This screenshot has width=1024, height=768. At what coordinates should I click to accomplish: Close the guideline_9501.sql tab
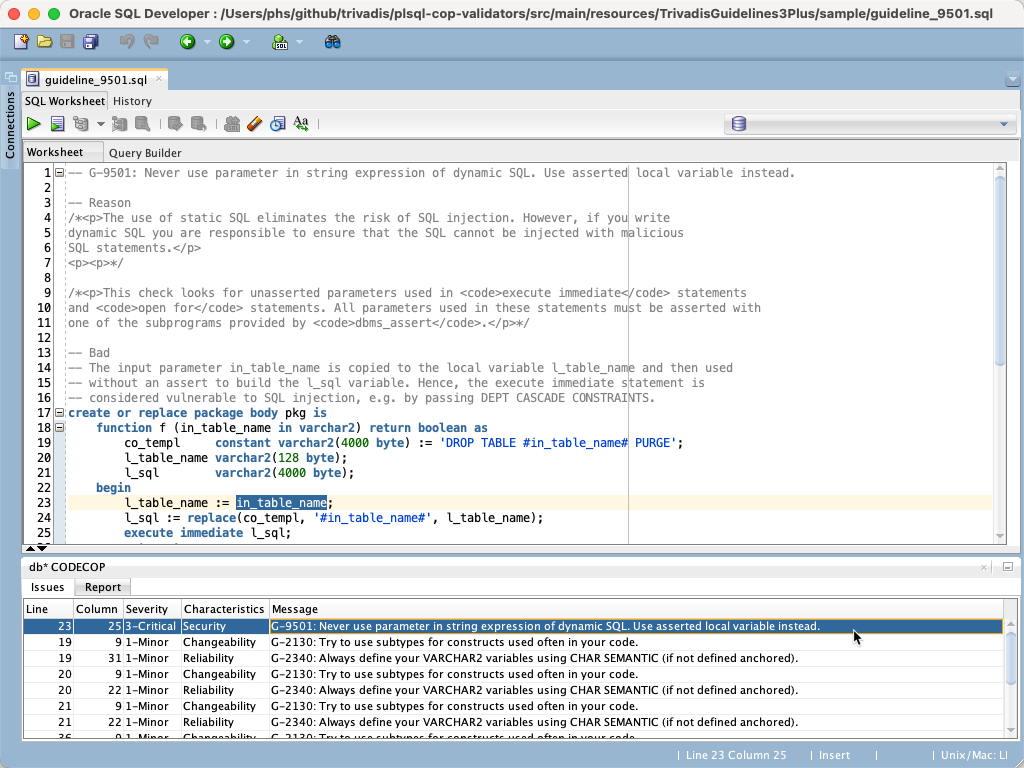(x=159, y=79)
